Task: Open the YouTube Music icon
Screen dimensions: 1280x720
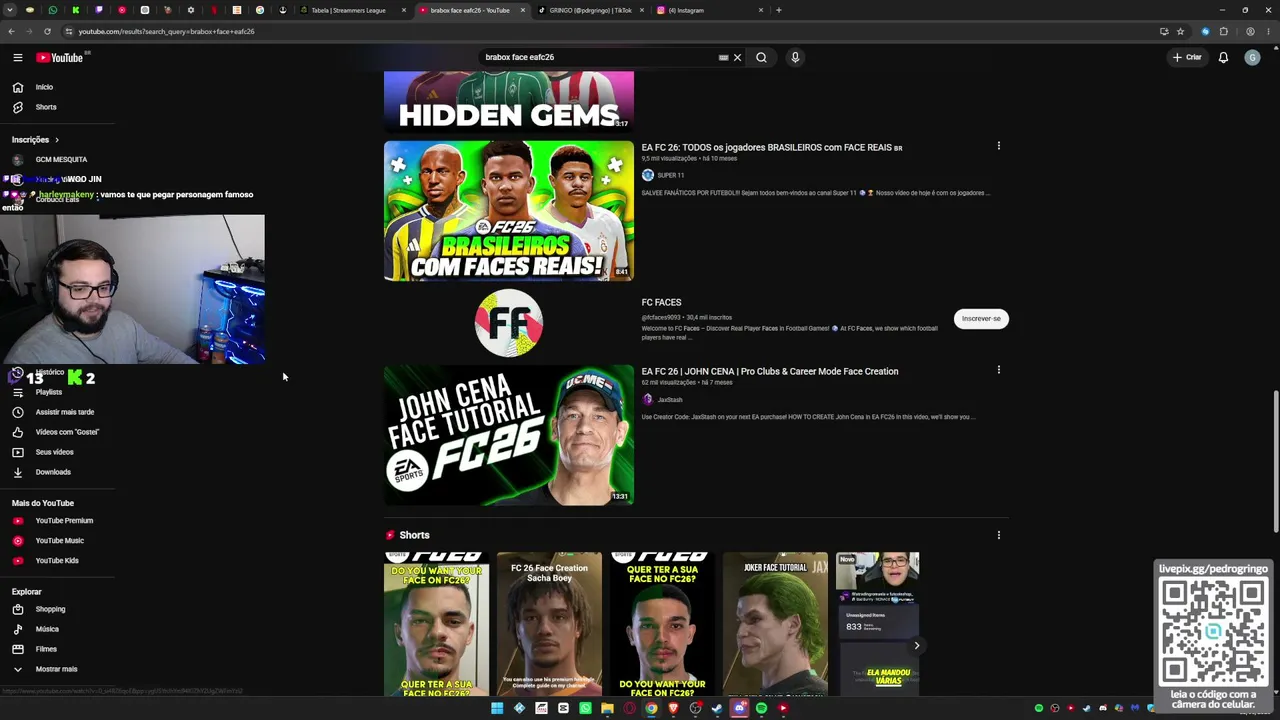Action: click(17, 541)
